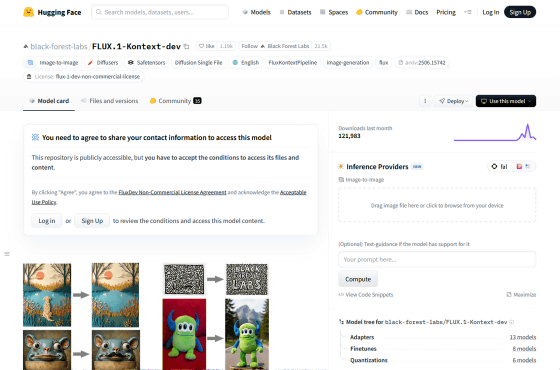Open Community in the top navigation

pos(377,12)
